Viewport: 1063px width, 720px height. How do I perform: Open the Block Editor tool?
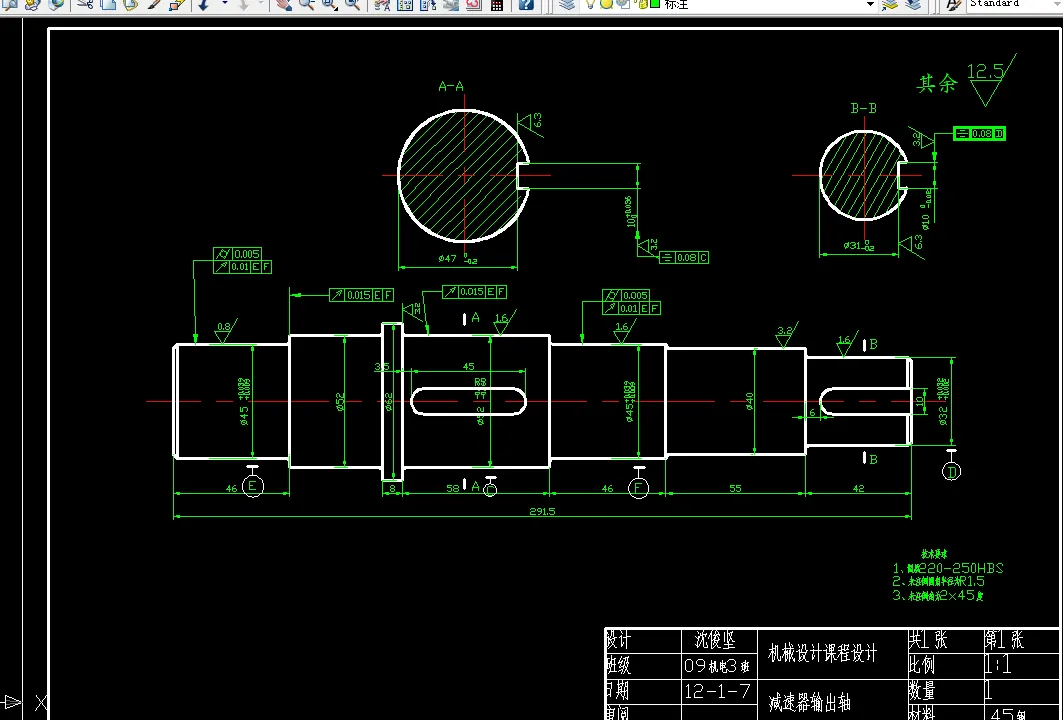coord(178,5)
